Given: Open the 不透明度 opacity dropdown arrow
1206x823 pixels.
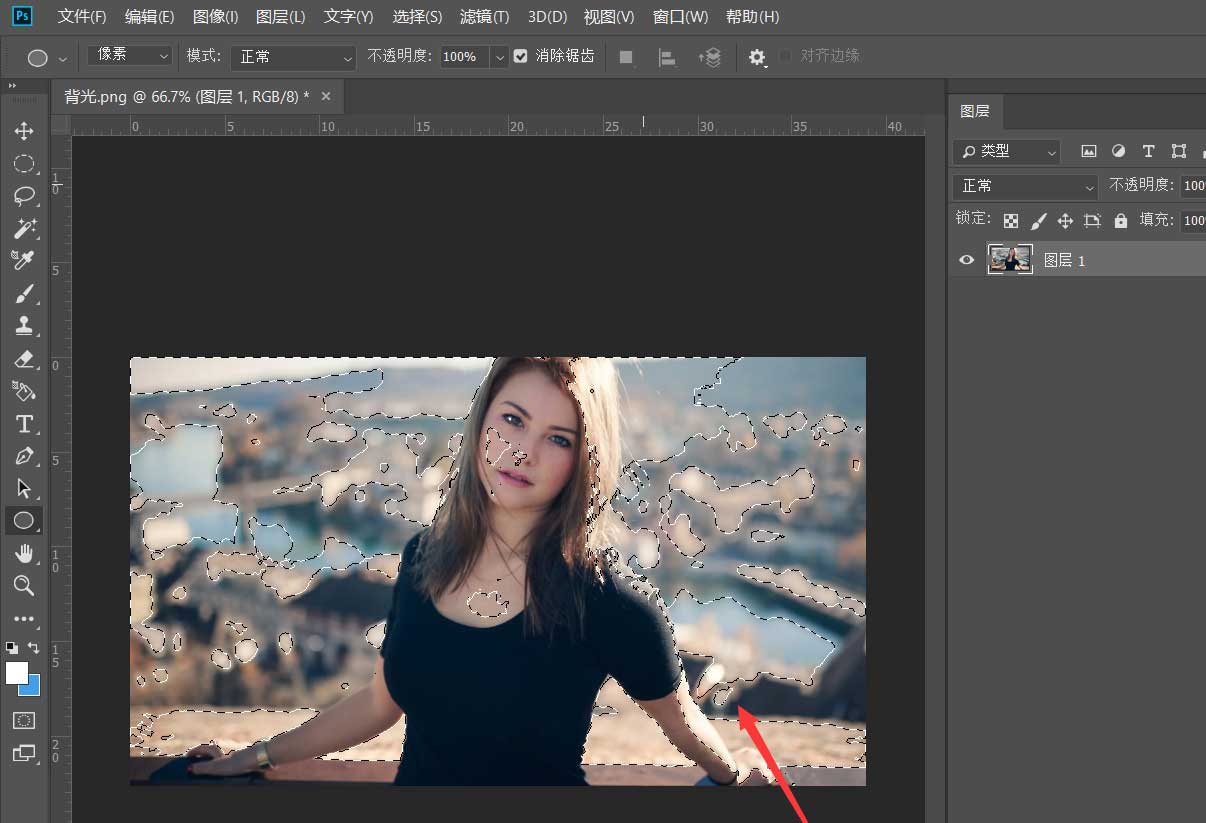Looking at the screenshot, I should coord(499,57).
